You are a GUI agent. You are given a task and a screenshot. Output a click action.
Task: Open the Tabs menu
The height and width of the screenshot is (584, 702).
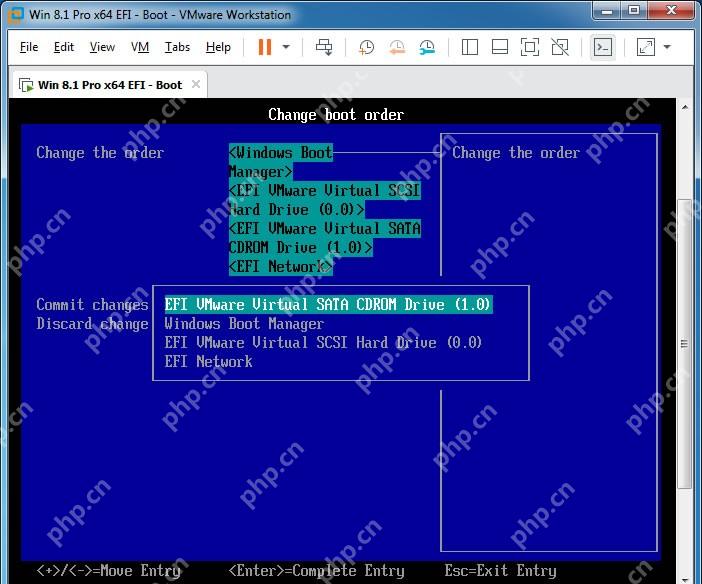(x=177, y=47)
